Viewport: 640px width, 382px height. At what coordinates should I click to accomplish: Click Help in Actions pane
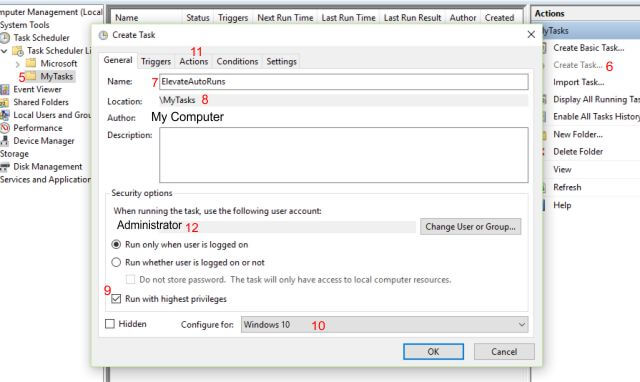(x=562, y=205)
